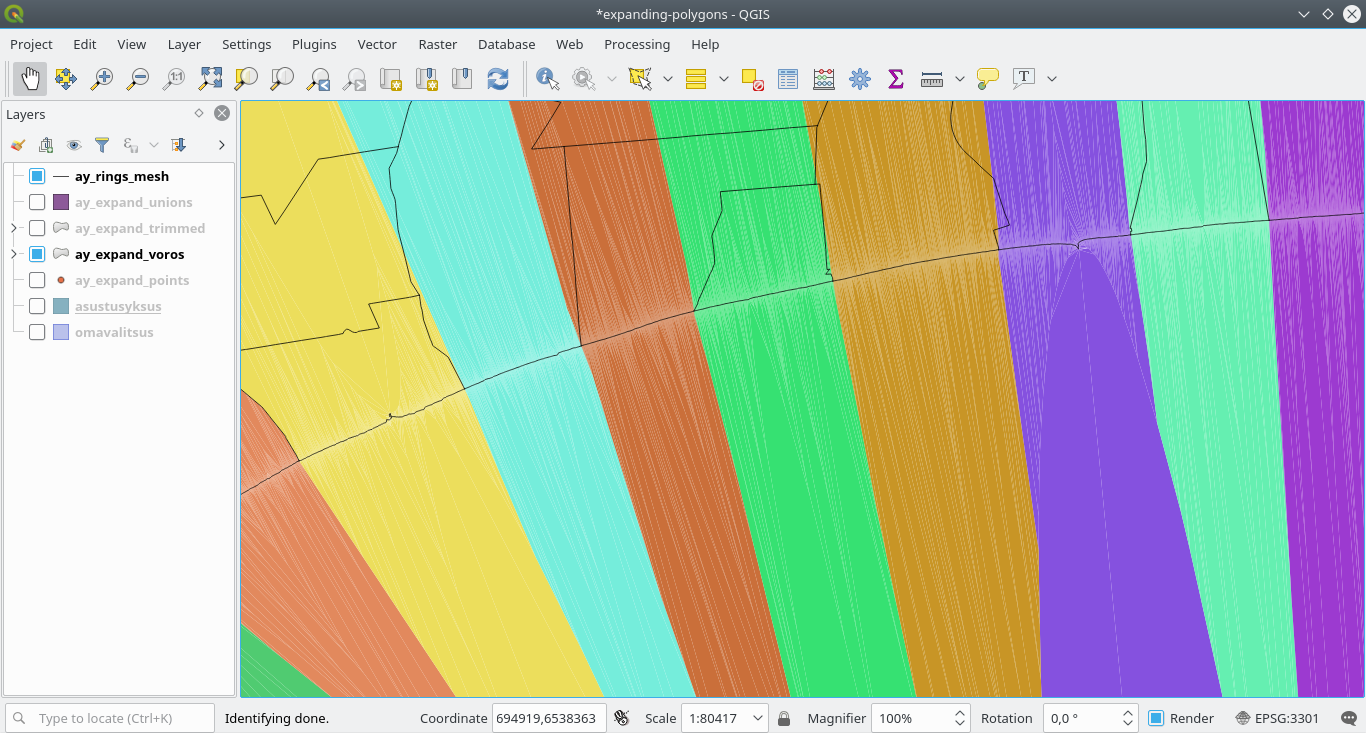
Task: Click Pan Map to Selection icon
Action: pos(66,78)
